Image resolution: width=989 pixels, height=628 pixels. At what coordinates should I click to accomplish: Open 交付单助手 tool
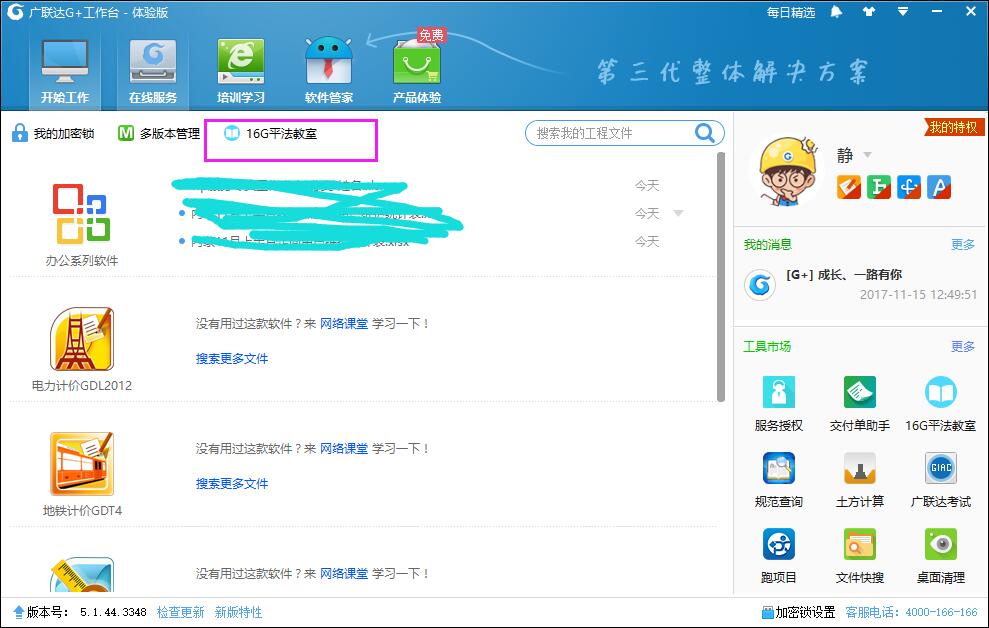[859, 403]
